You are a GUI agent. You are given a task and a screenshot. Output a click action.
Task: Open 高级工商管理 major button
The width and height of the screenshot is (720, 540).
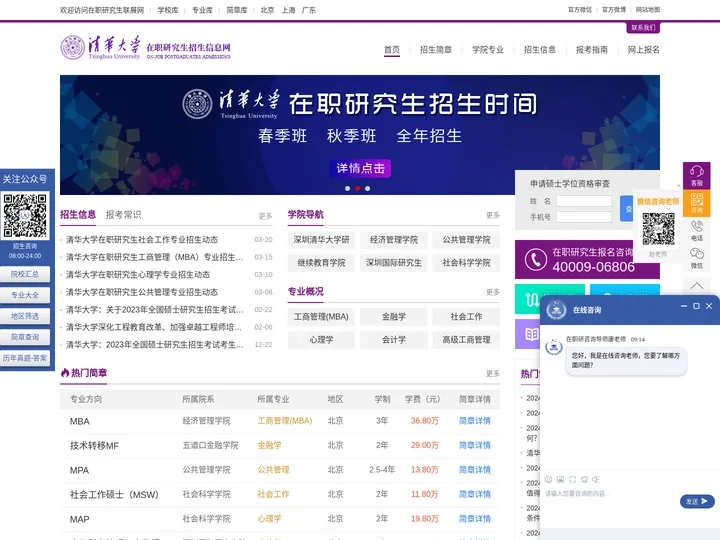click(x=466, y=340)
